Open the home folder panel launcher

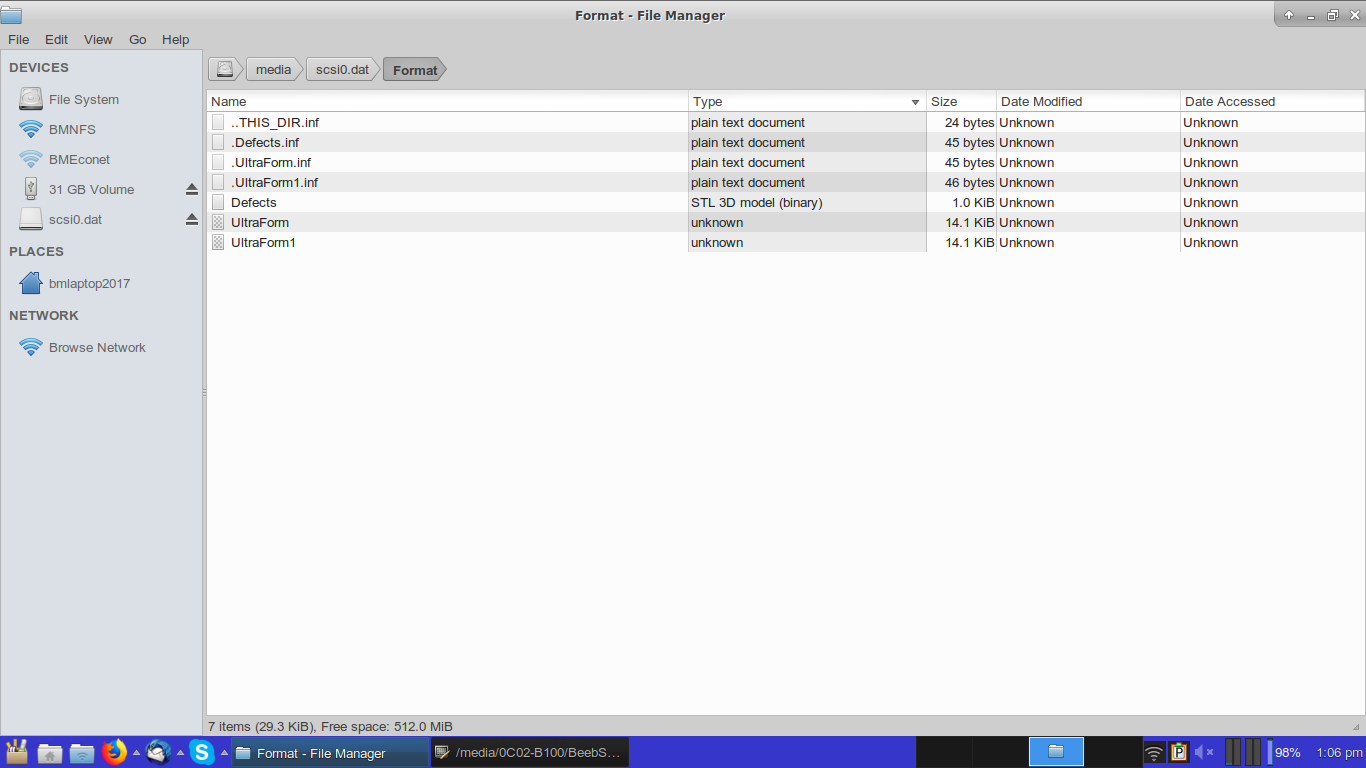[x=50, y=753]
